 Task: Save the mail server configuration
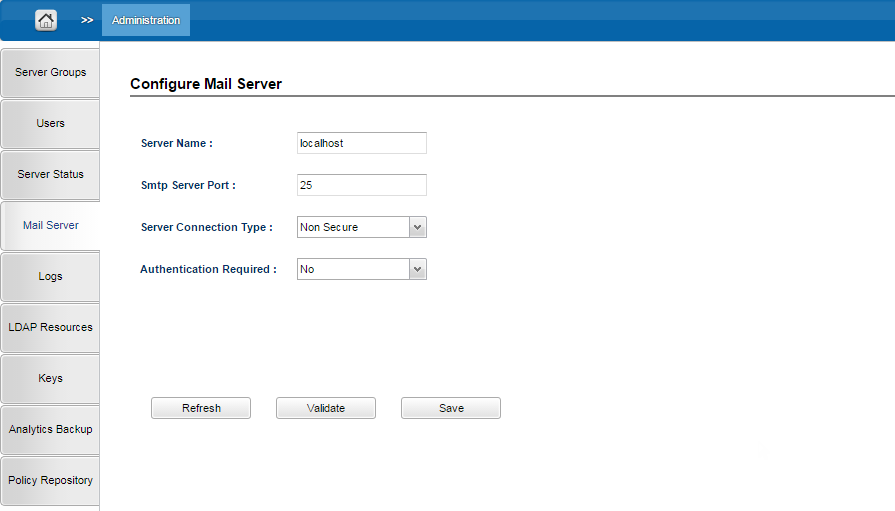[451, 408]
